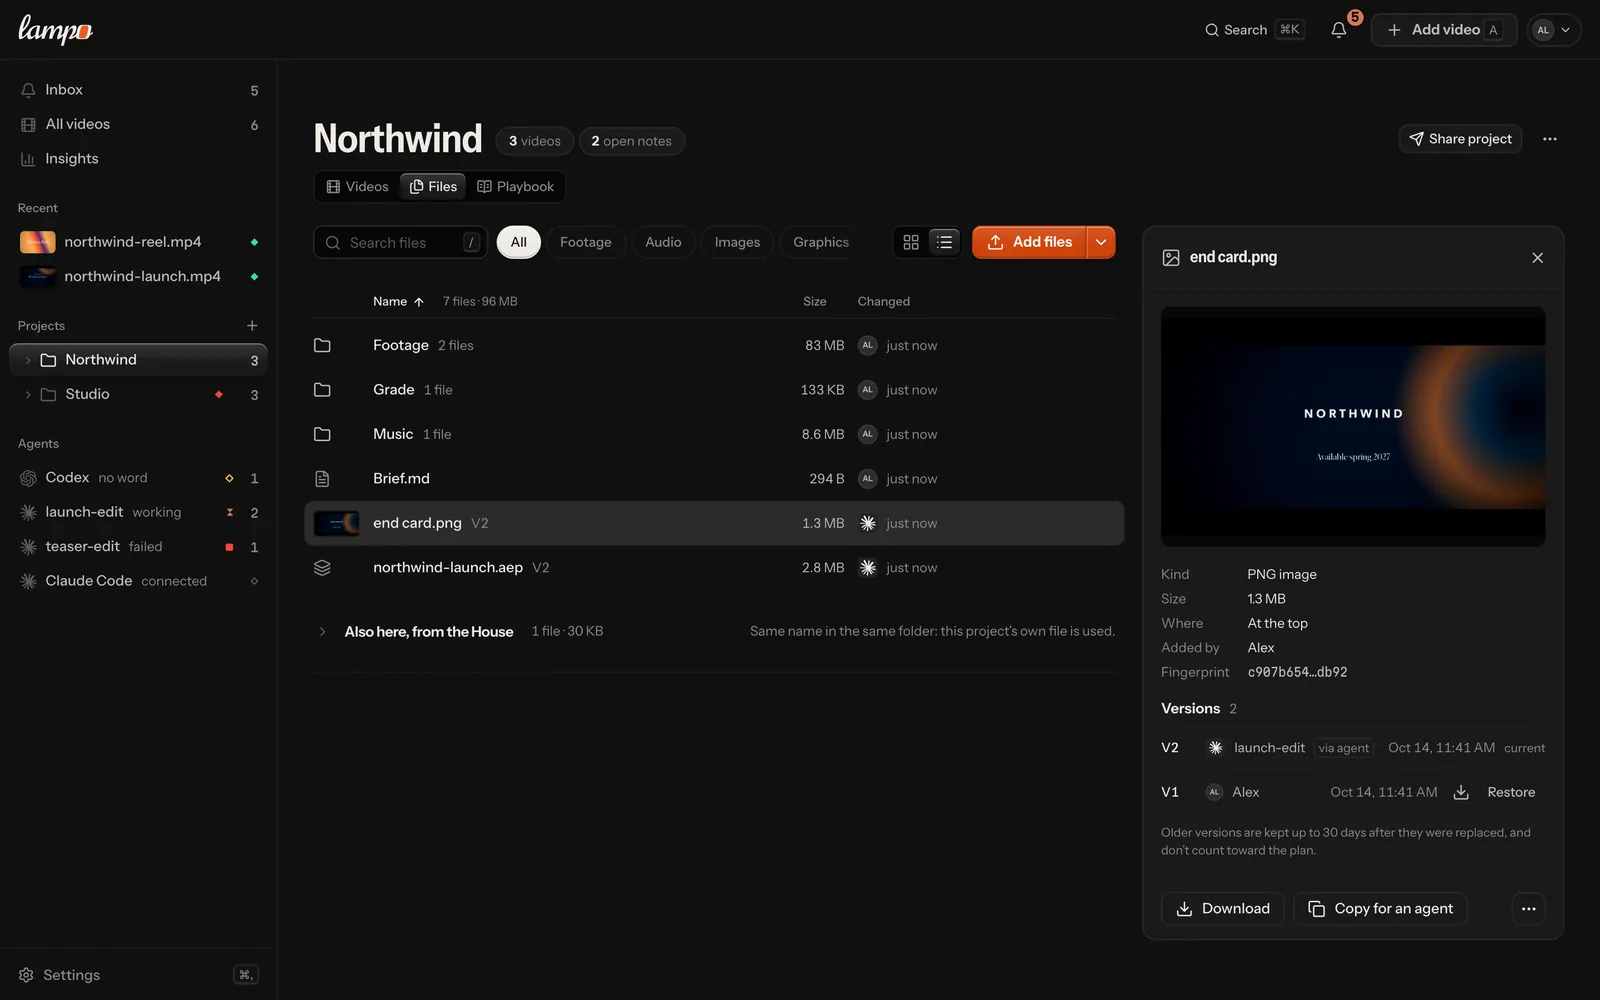Image resolution: width=1600 pixels, height=1000 pixels.
Task: Select the Files tab
Action: pos(433,187)
